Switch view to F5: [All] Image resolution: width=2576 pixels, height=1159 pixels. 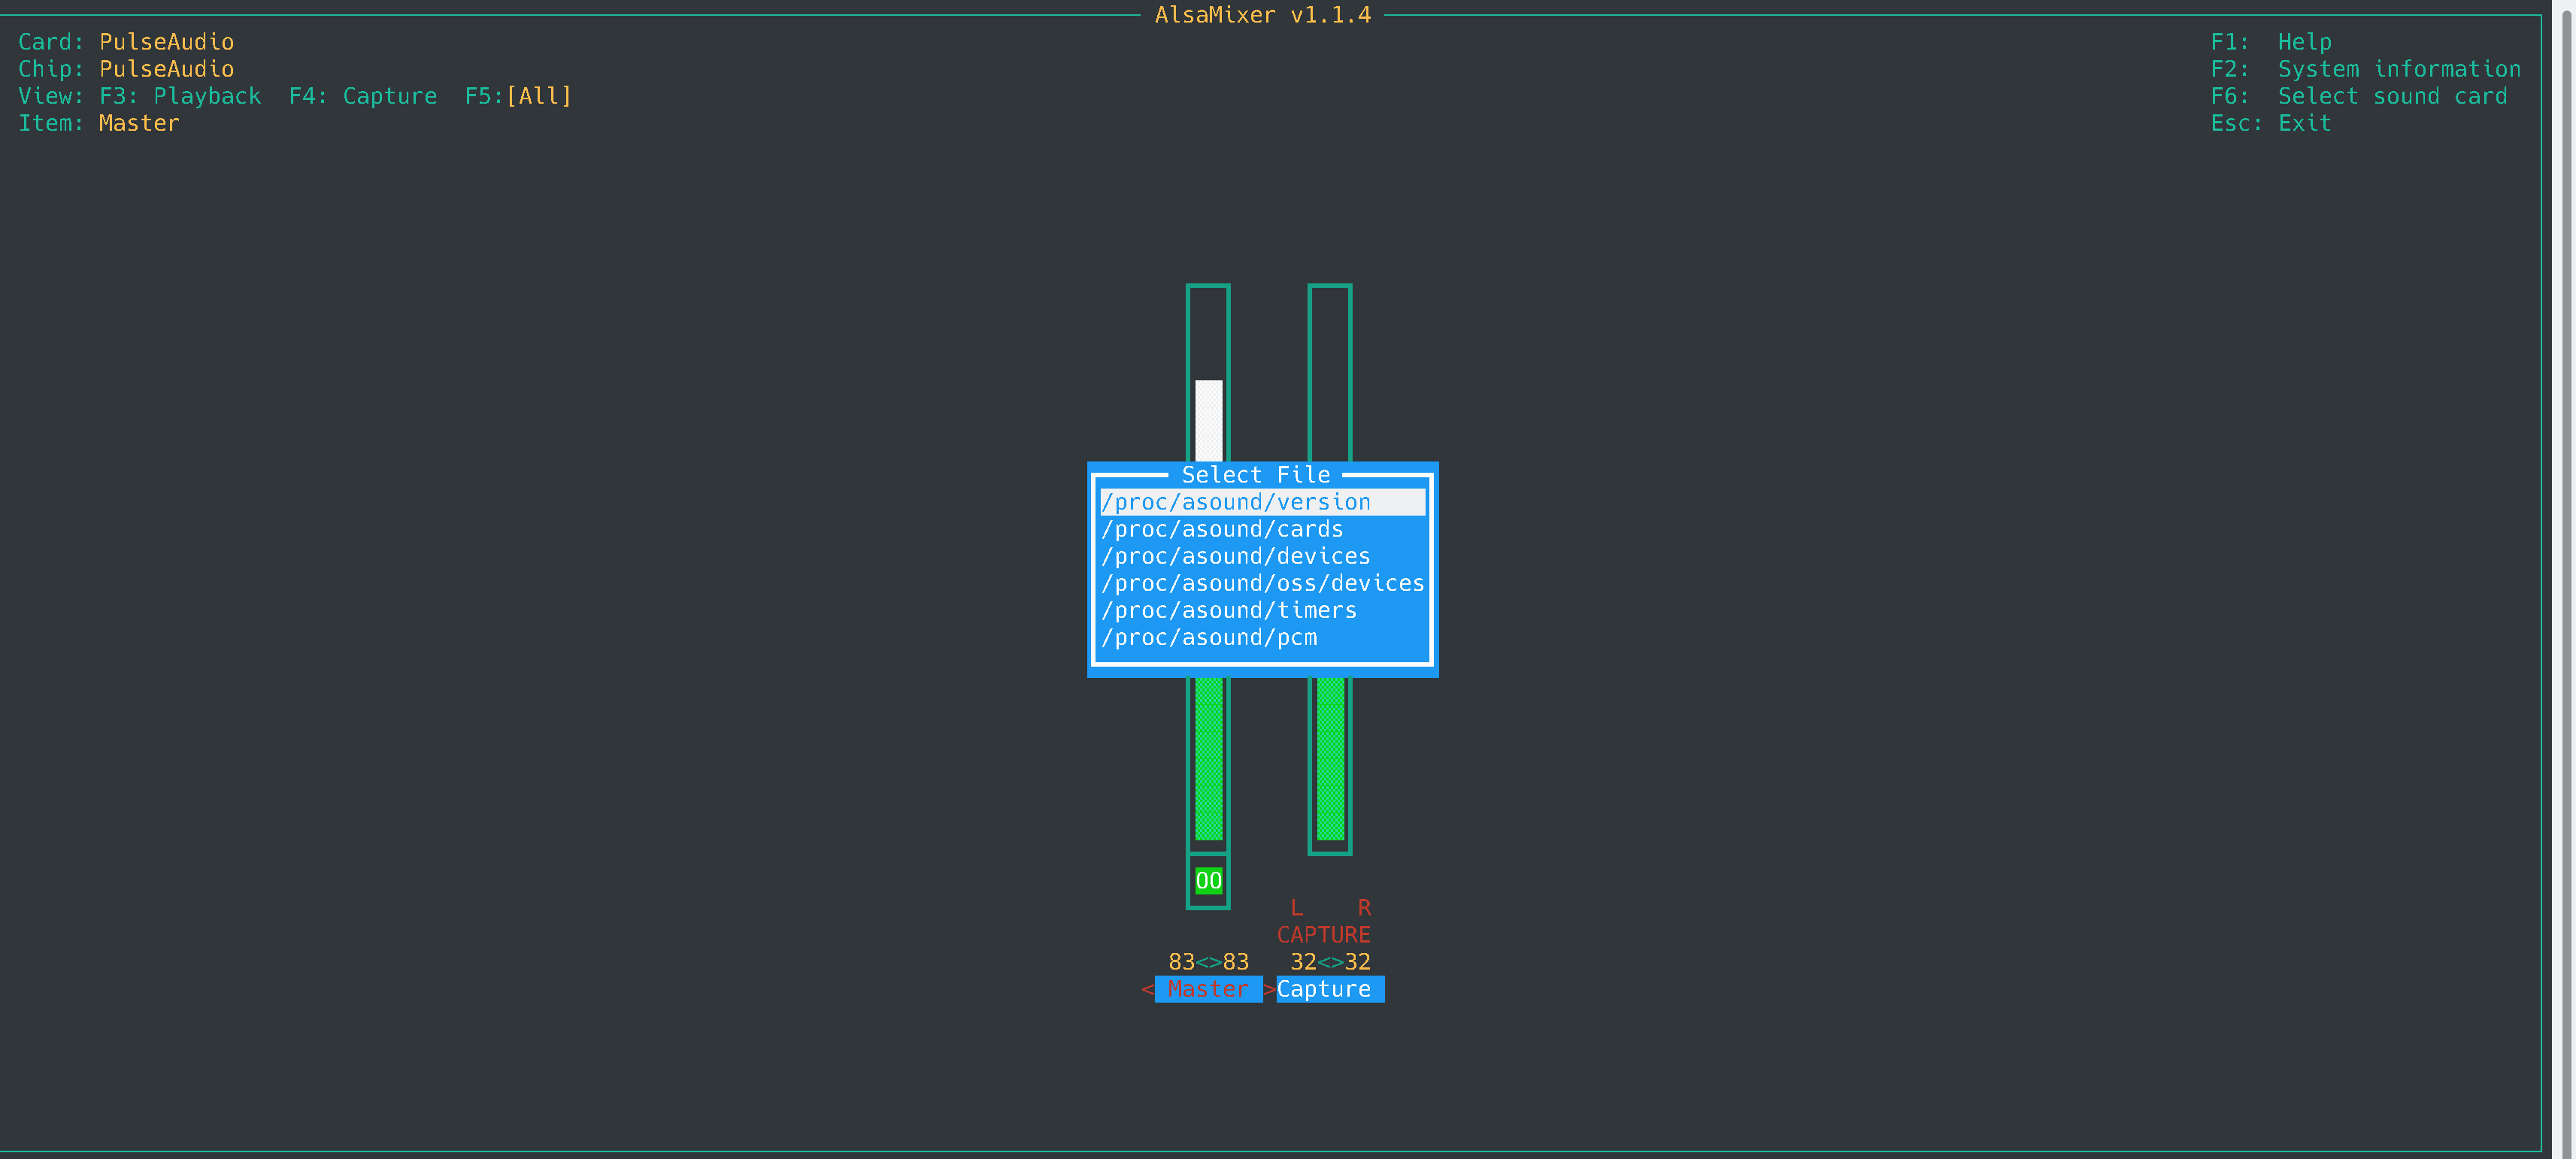pos(518,96)
